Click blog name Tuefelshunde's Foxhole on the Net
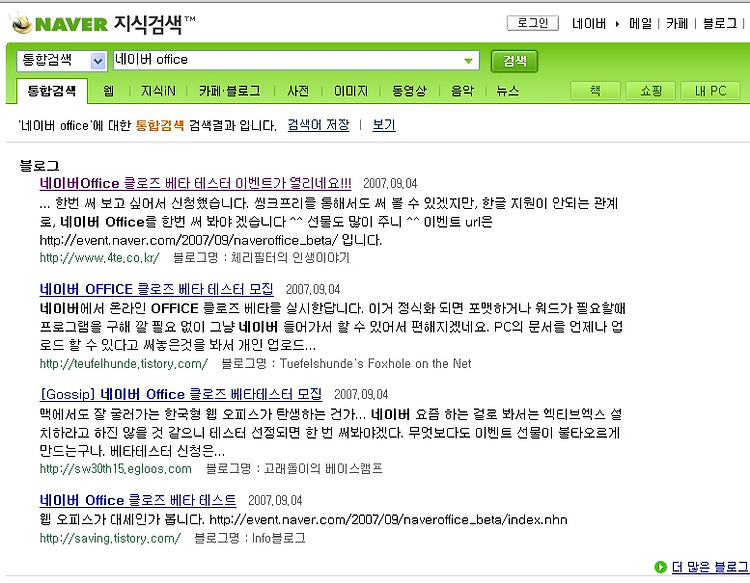 tap(375, 363)
